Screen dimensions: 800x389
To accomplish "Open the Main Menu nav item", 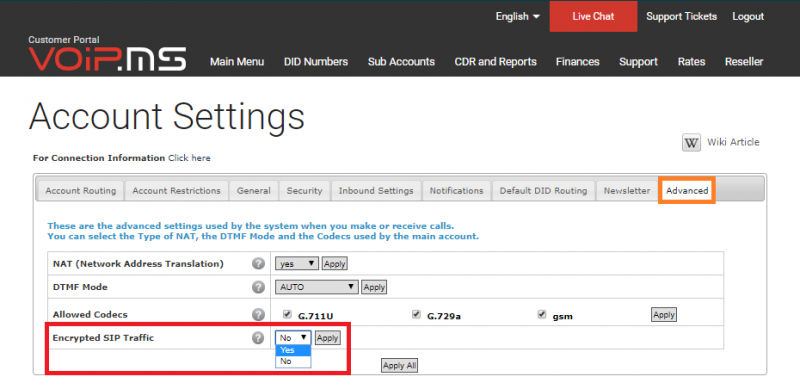I will (x=237, y=62).
